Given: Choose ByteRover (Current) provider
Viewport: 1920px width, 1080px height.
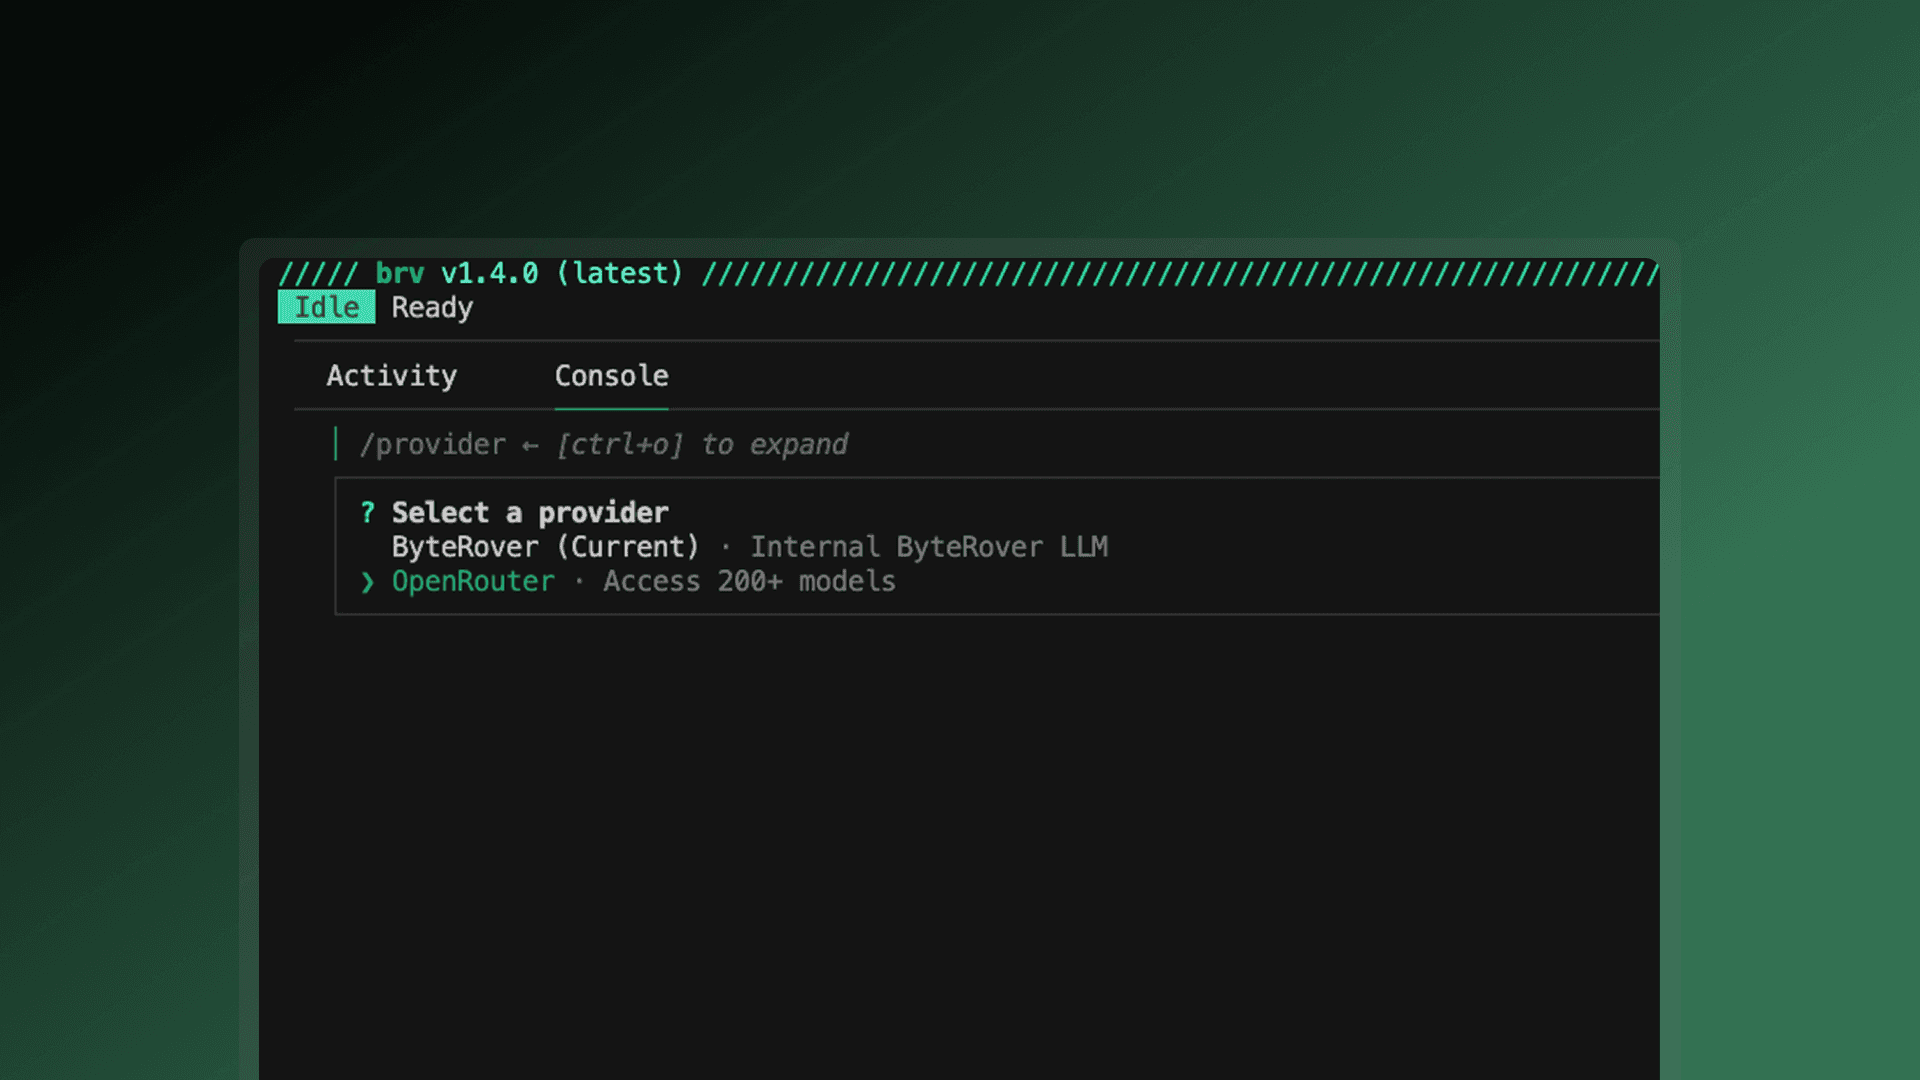Looking at the screenshot, I should [x=544, y=547].
